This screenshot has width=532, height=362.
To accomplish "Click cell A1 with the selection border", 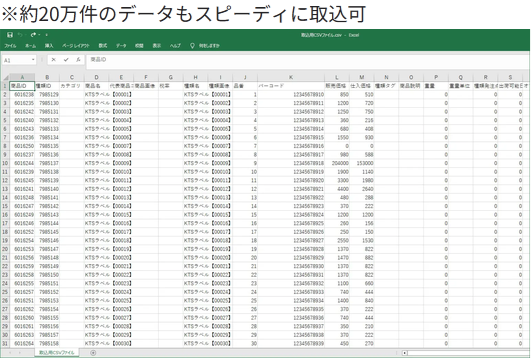I will pos(22,86).
